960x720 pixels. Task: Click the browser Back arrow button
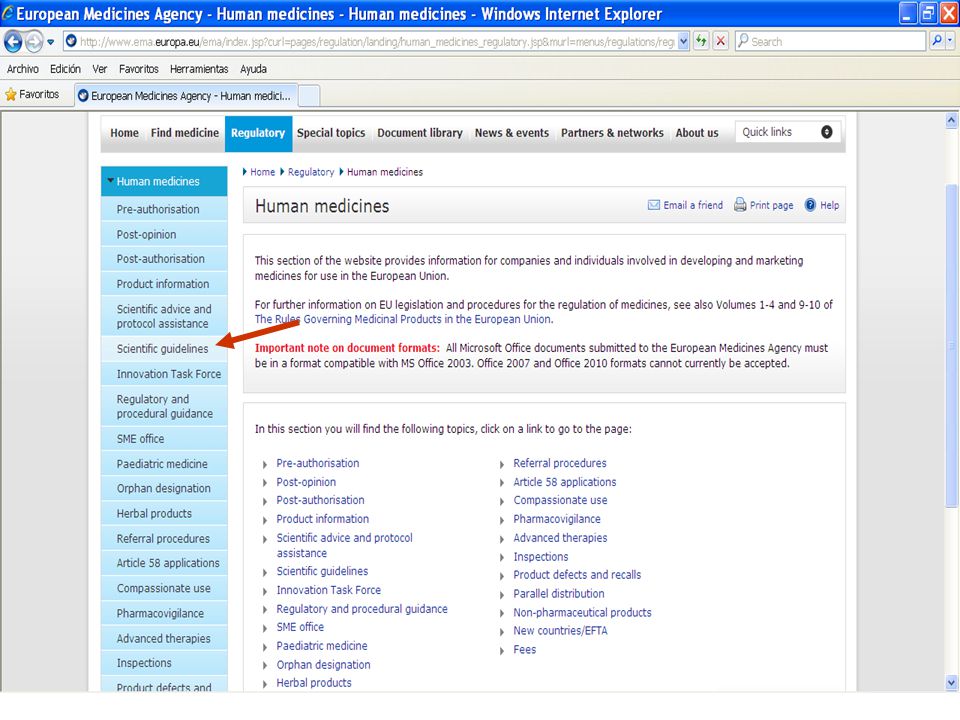point(13,42)
